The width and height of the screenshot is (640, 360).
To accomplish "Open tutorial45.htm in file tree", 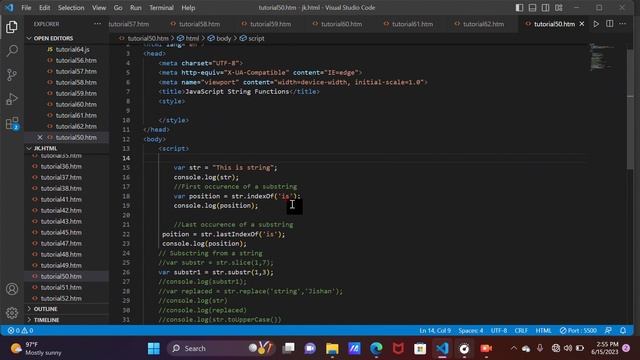I will (x=61, y=232).
